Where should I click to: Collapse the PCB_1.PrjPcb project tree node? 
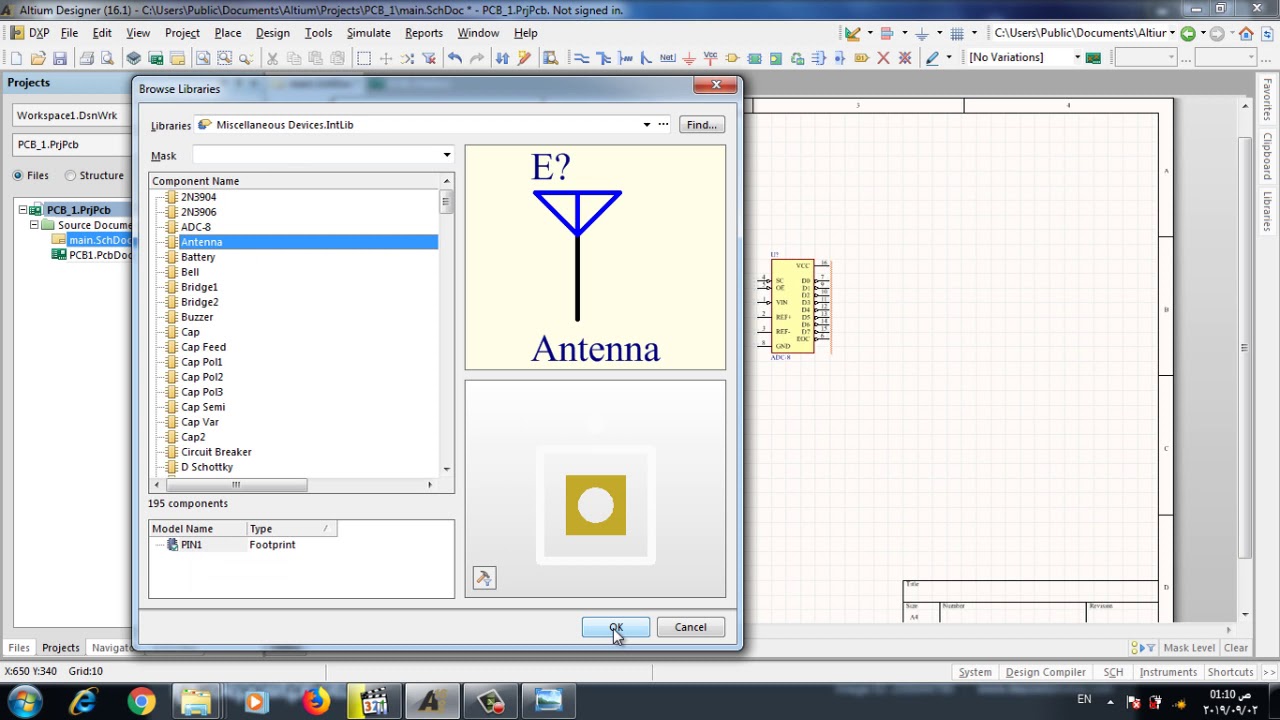point(22,210)
